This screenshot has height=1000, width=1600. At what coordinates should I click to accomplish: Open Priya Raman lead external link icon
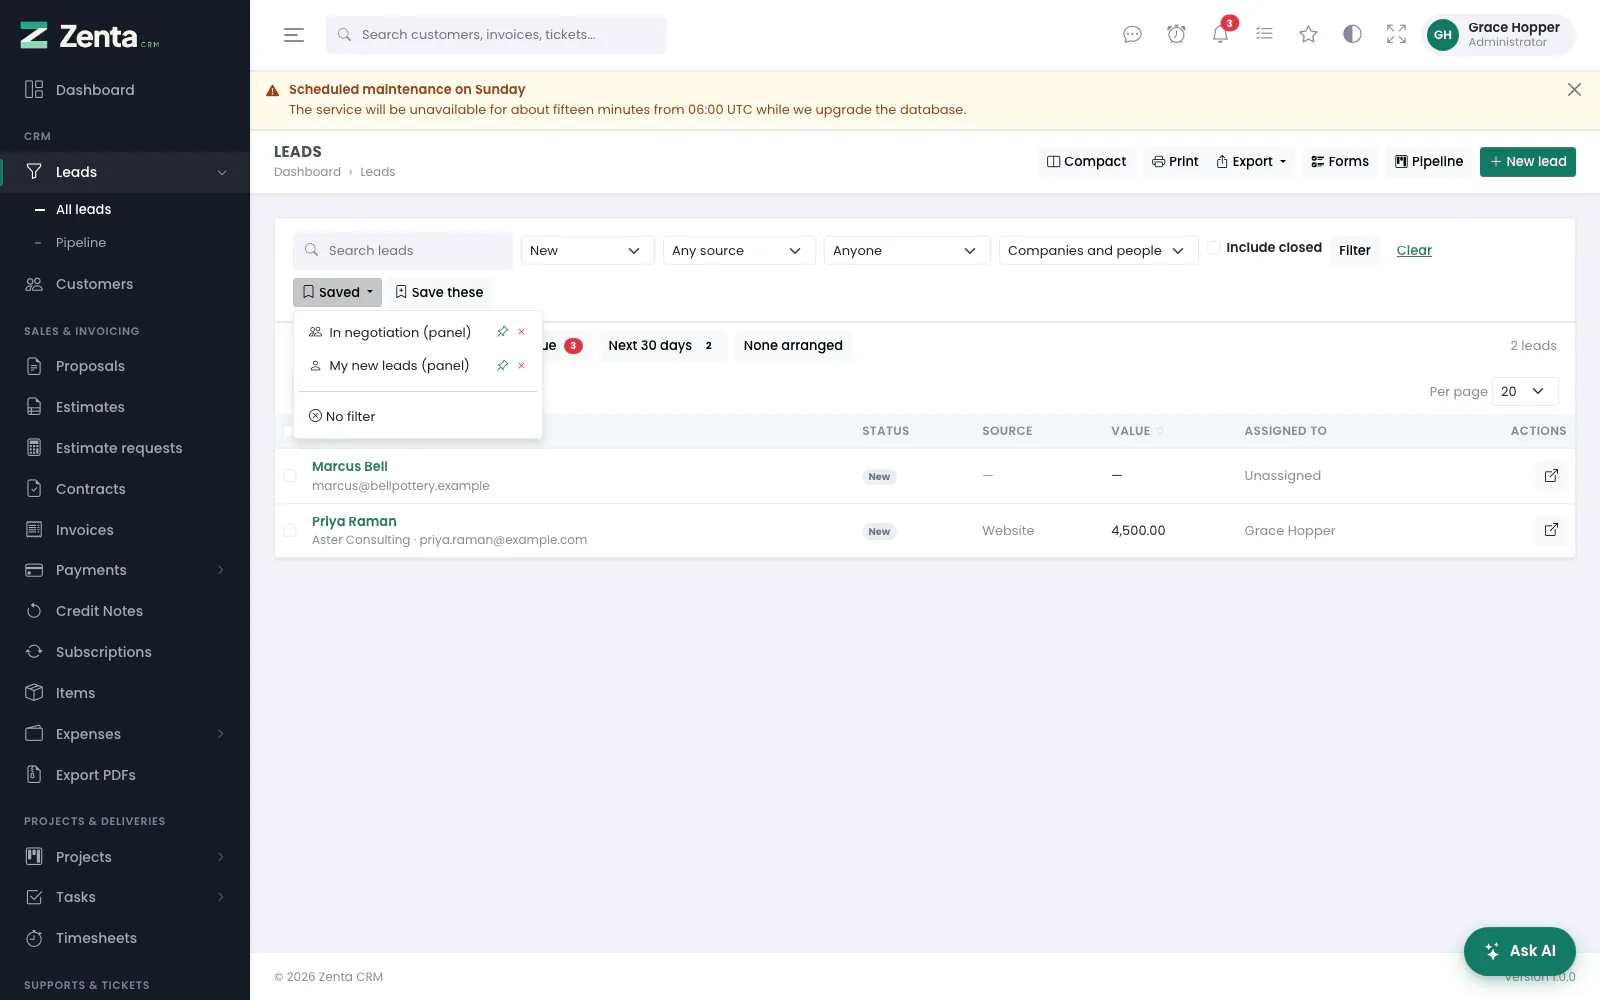(x=1551, y=530)
